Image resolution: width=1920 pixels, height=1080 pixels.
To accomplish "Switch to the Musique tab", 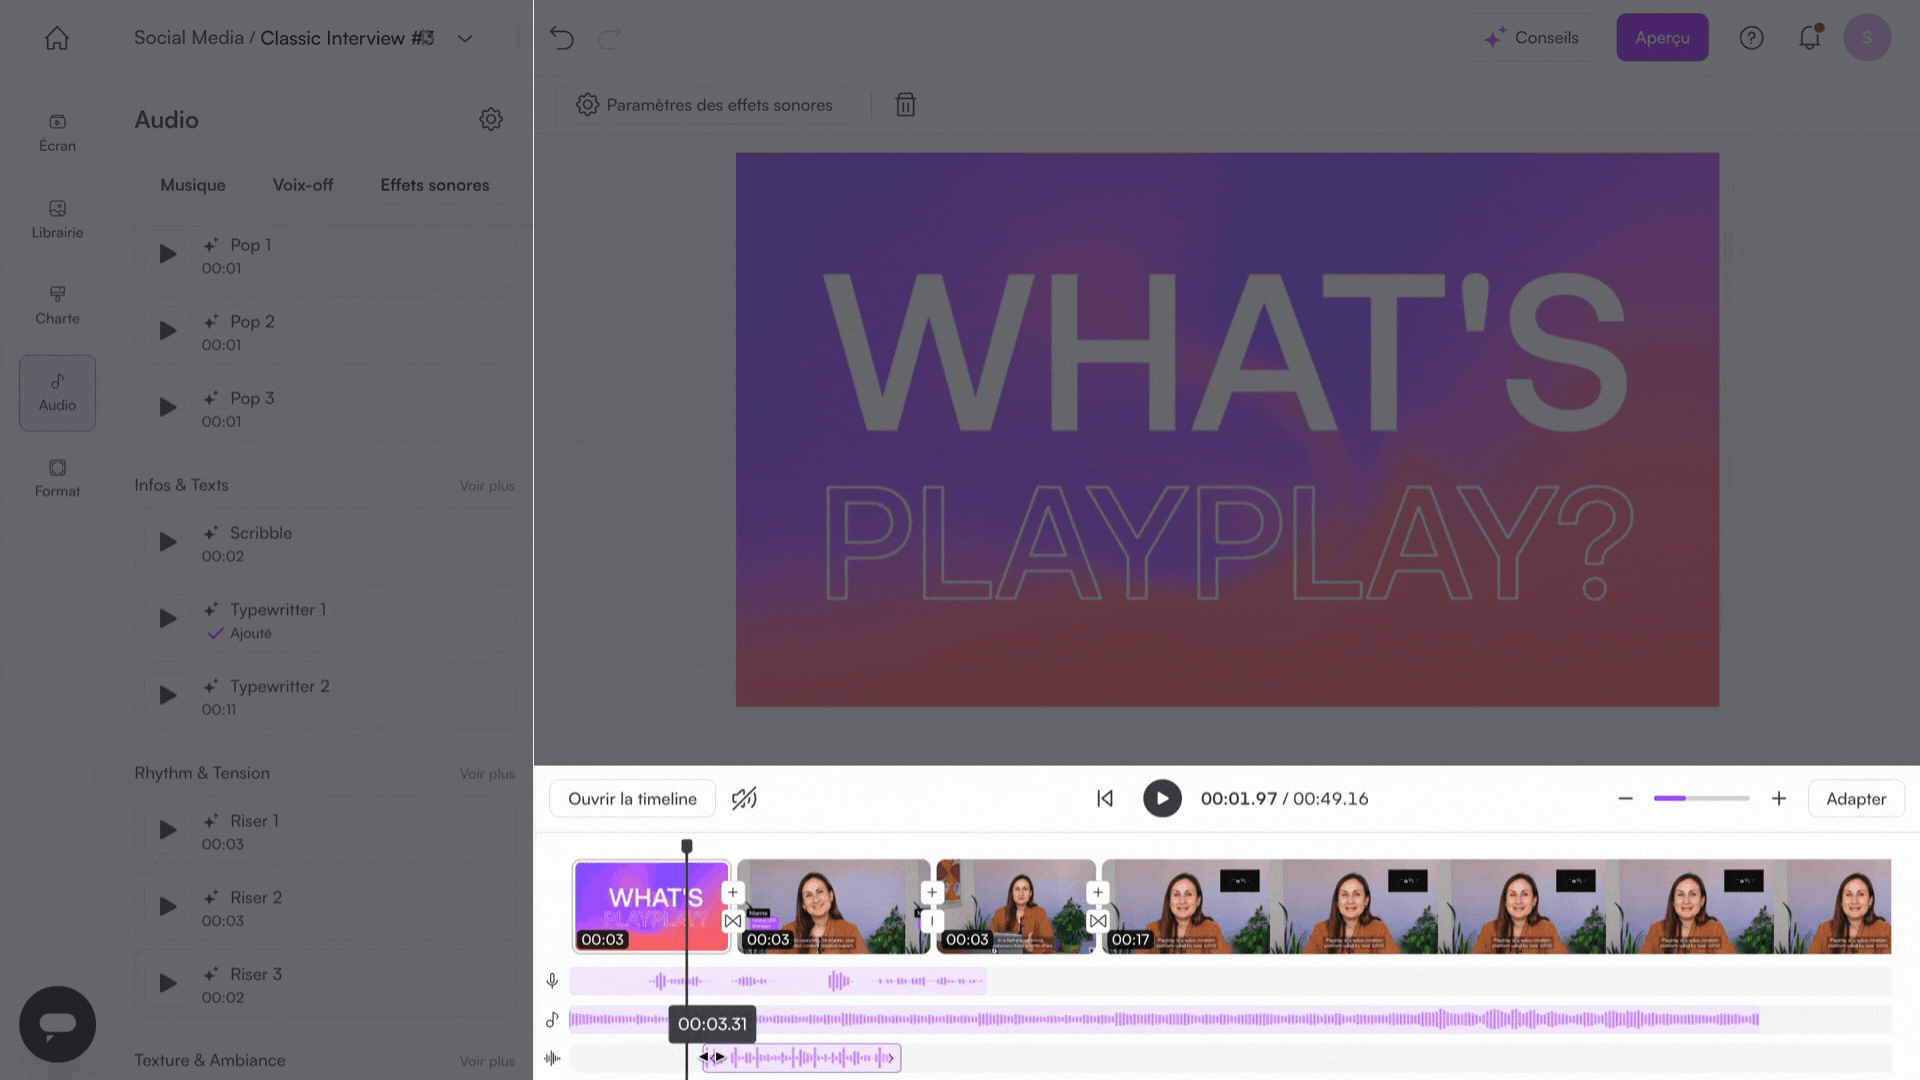I will pos(193,185).
